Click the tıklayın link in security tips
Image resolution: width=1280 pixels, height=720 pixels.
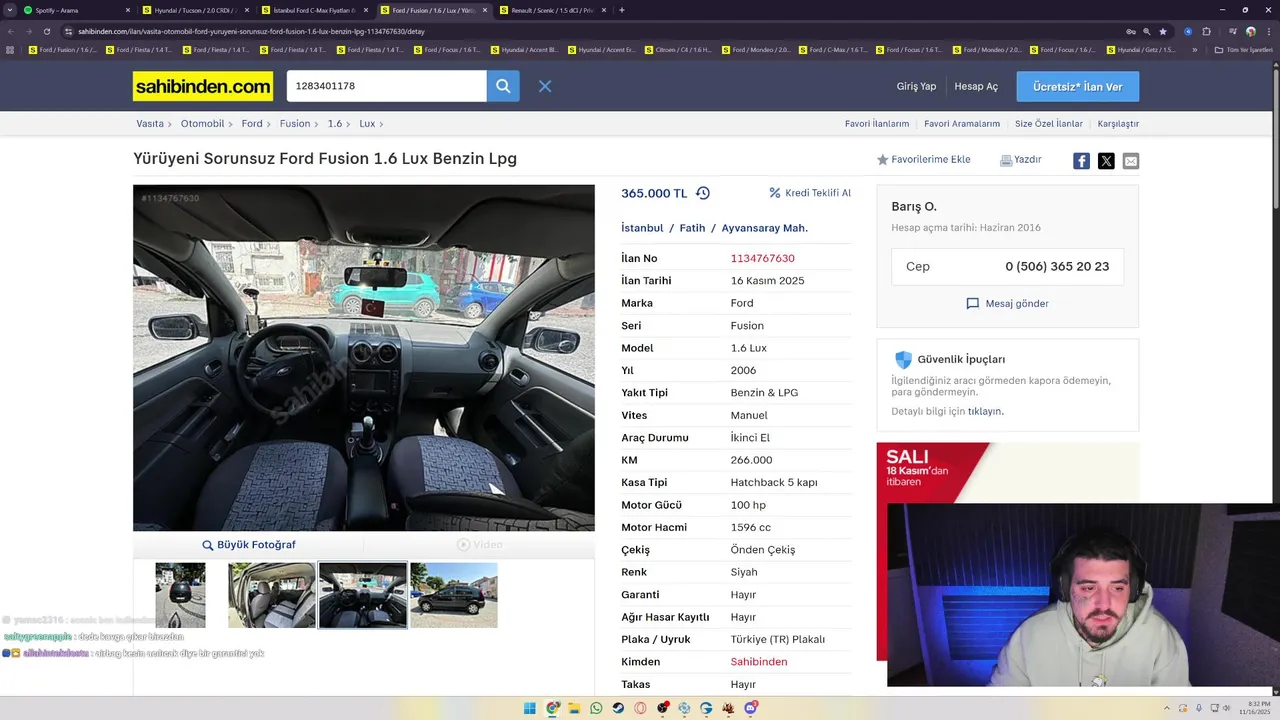(x=985, y=411)
